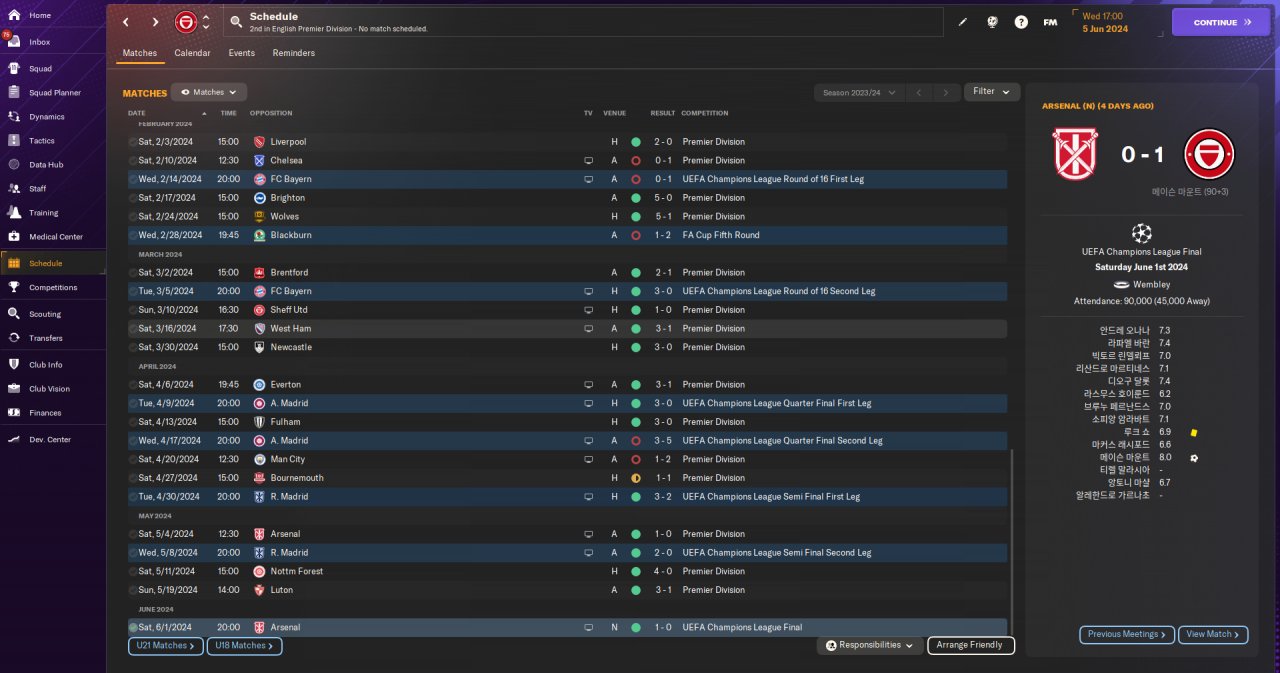Screen dimensions: 1280x673
Task: Click the Arsenal crest in match panel
Action: click(1075, 154)
